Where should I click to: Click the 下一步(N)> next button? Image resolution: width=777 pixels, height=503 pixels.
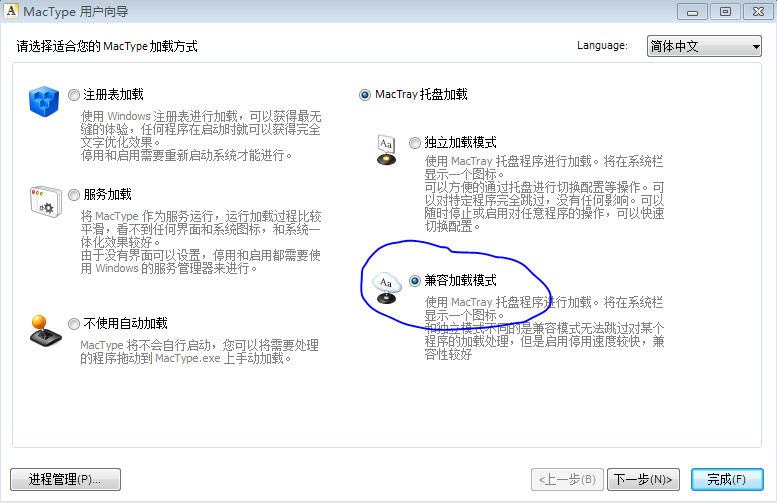[x=643, y=479]
